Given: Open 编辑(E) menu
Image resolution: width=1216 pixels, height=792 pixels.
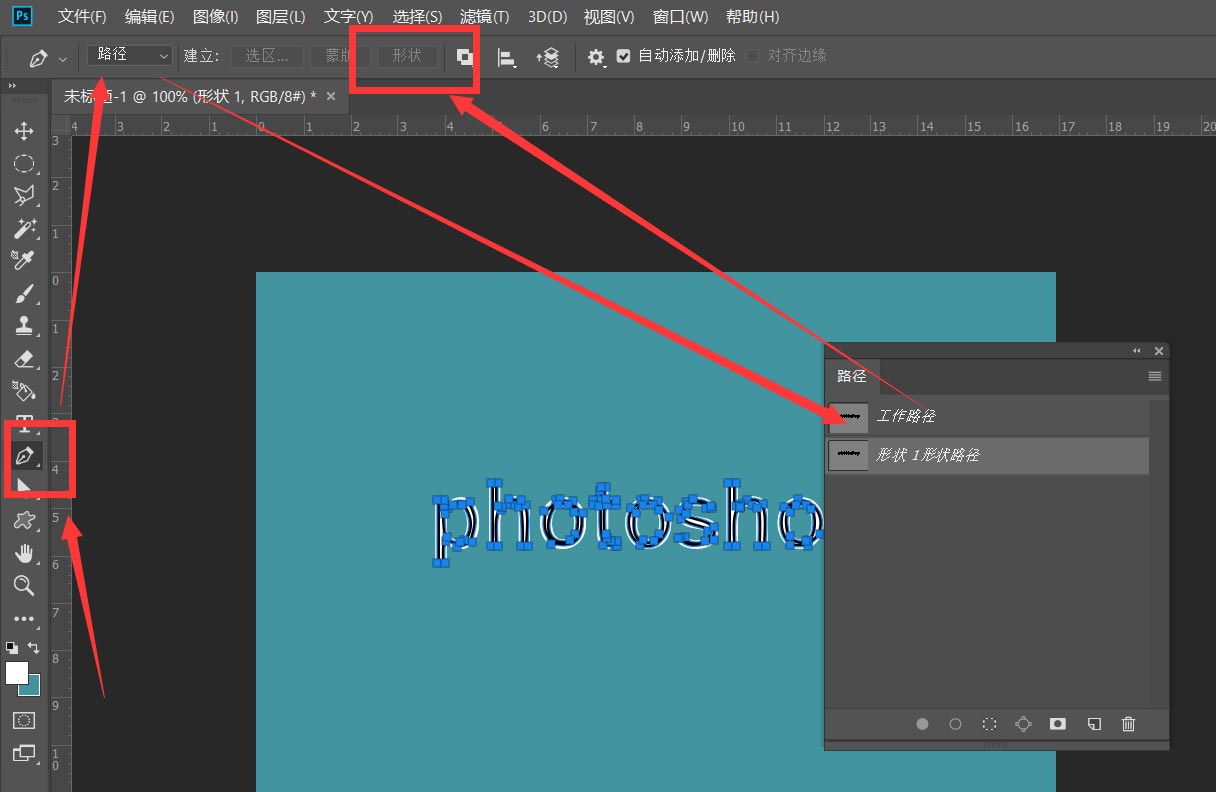Looking at the screenshot, I should tap(150, 17).
